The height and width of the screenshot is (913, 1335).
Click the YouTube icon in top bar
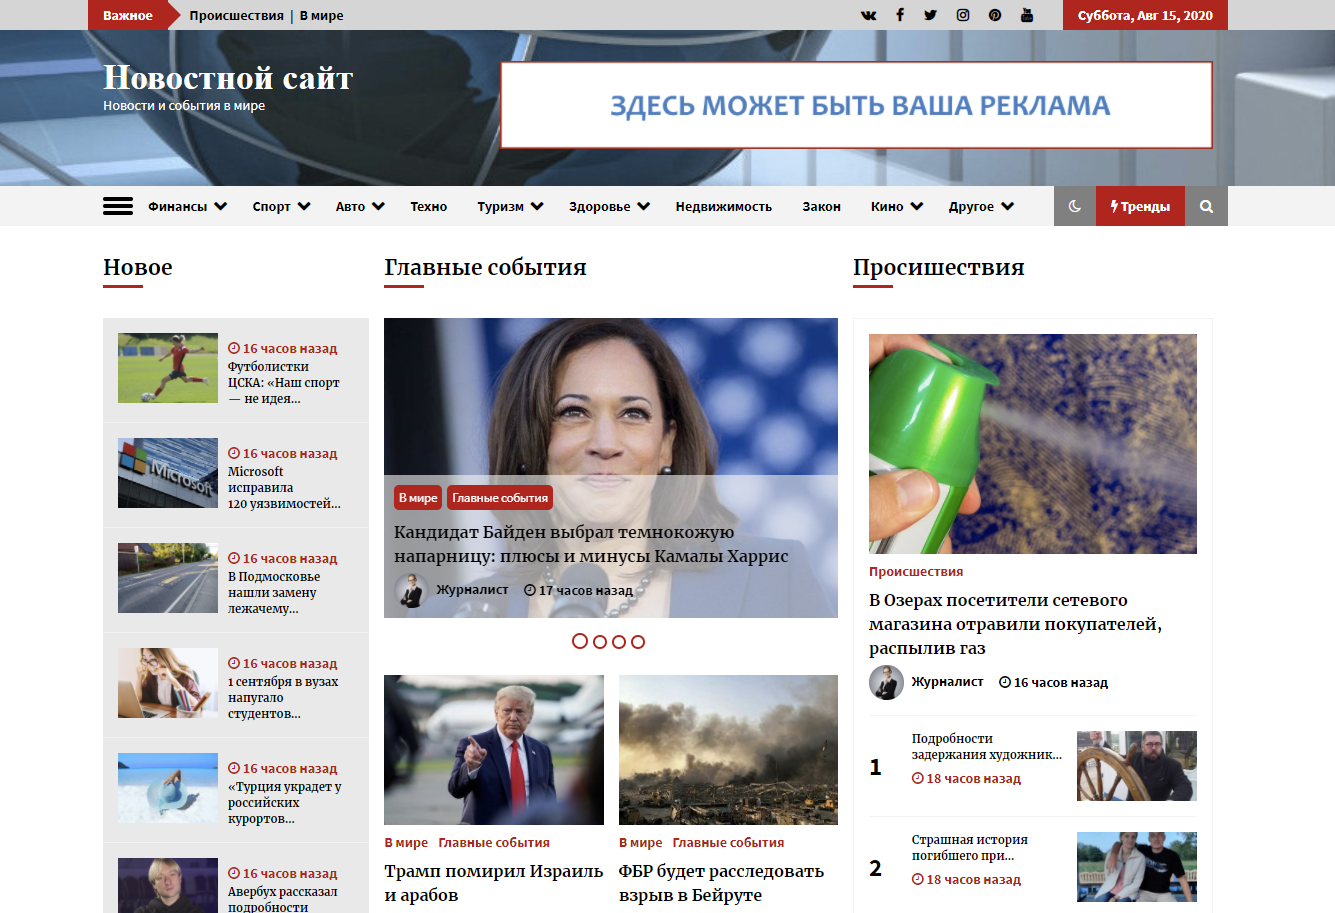point(1026,15)
